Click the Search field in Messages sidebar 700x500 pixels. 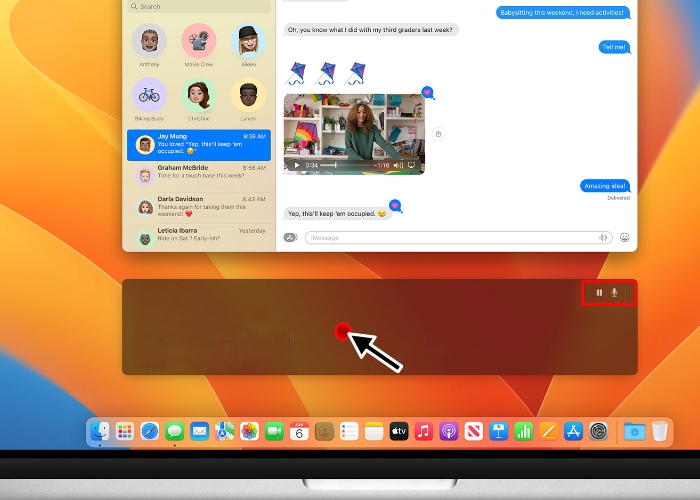point(198,6)
